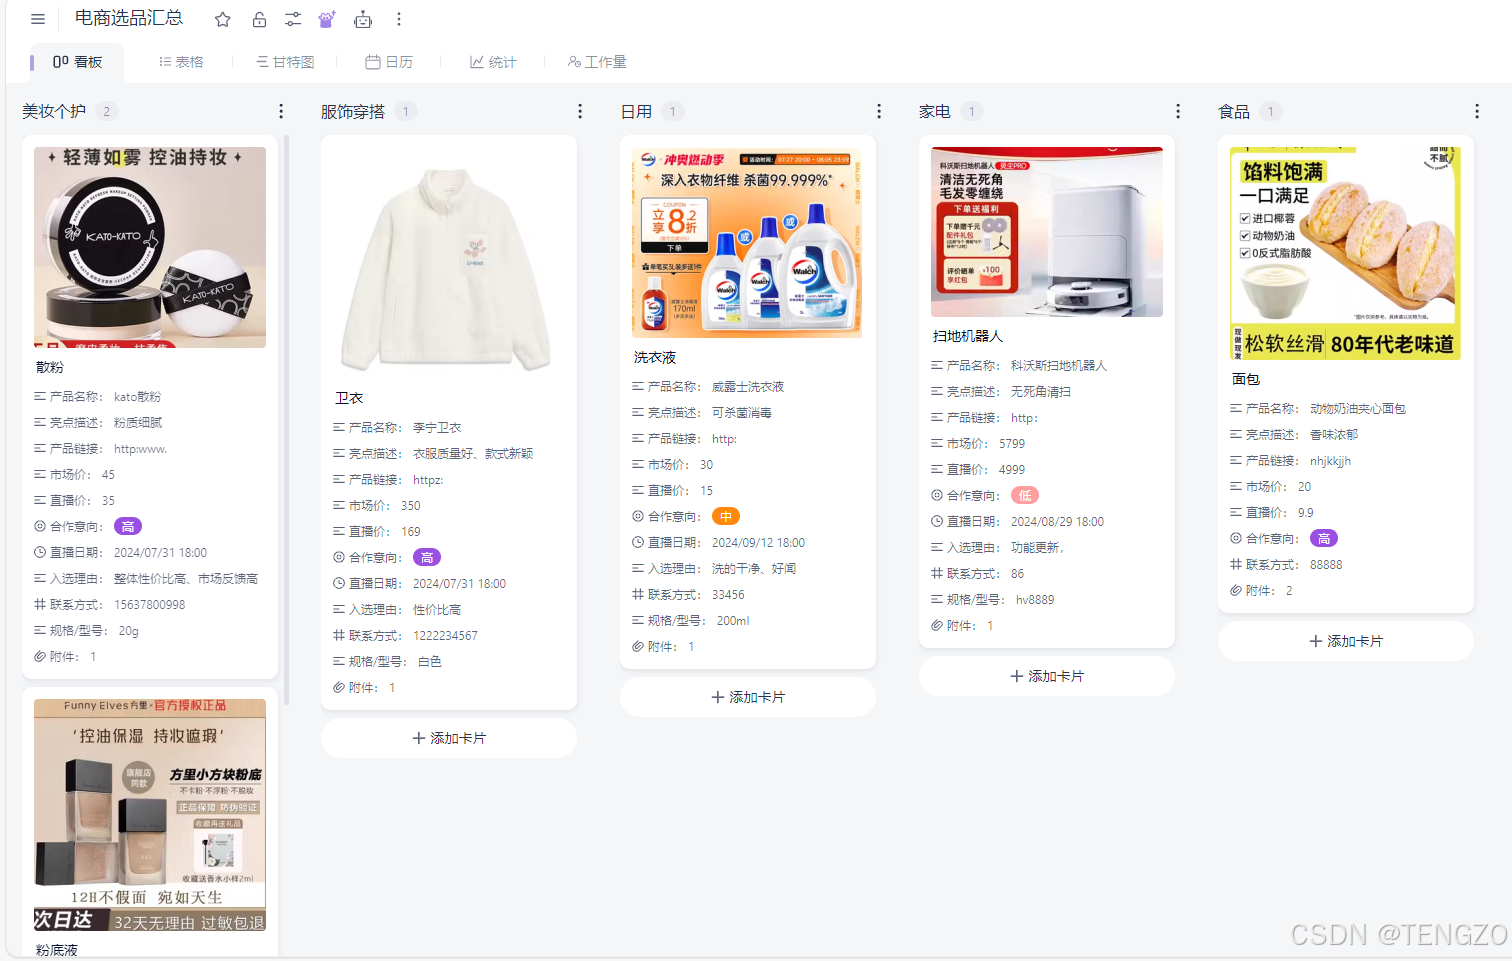Open 食品 column options menu
This screenshot has width=1512, height=961.
(1477, 111)
